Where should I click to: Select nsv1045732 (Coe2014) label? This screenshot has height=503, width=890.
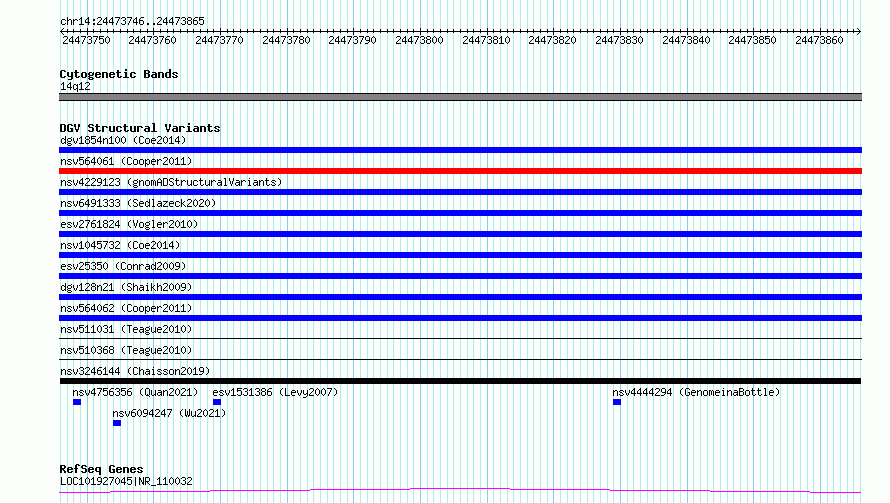120,245
